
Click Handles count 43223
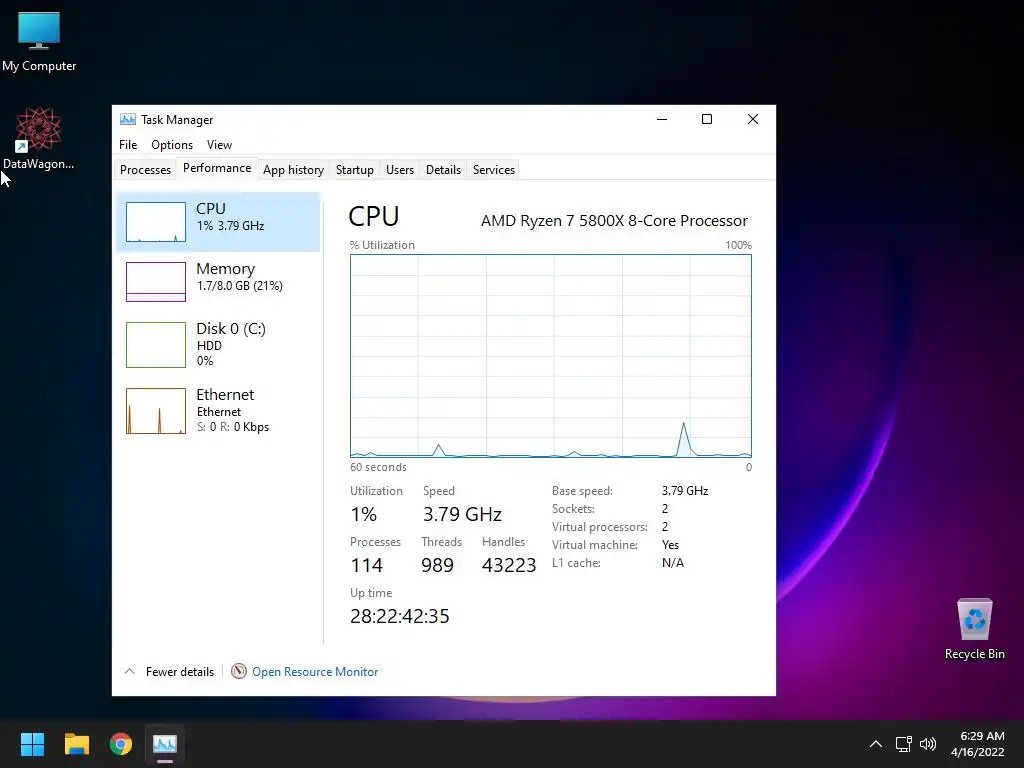click(509, 565)
